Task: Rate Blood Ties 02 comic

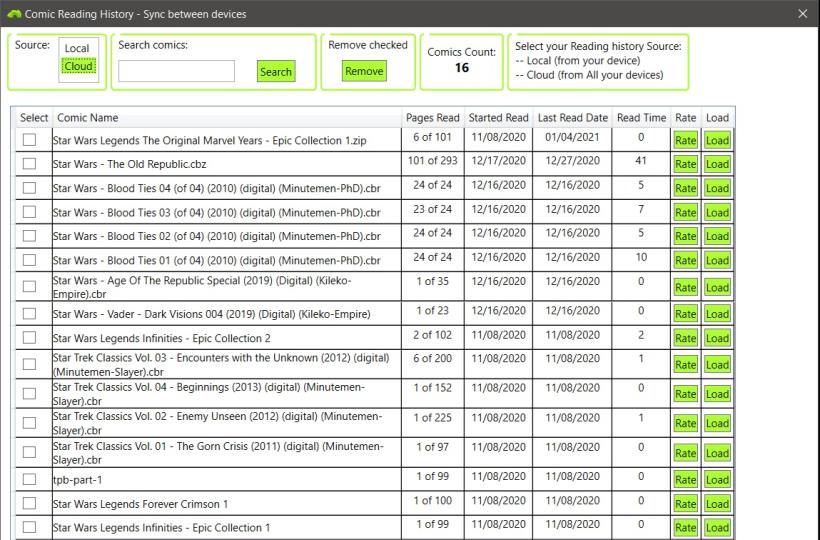Action: (x=685, y=236)
